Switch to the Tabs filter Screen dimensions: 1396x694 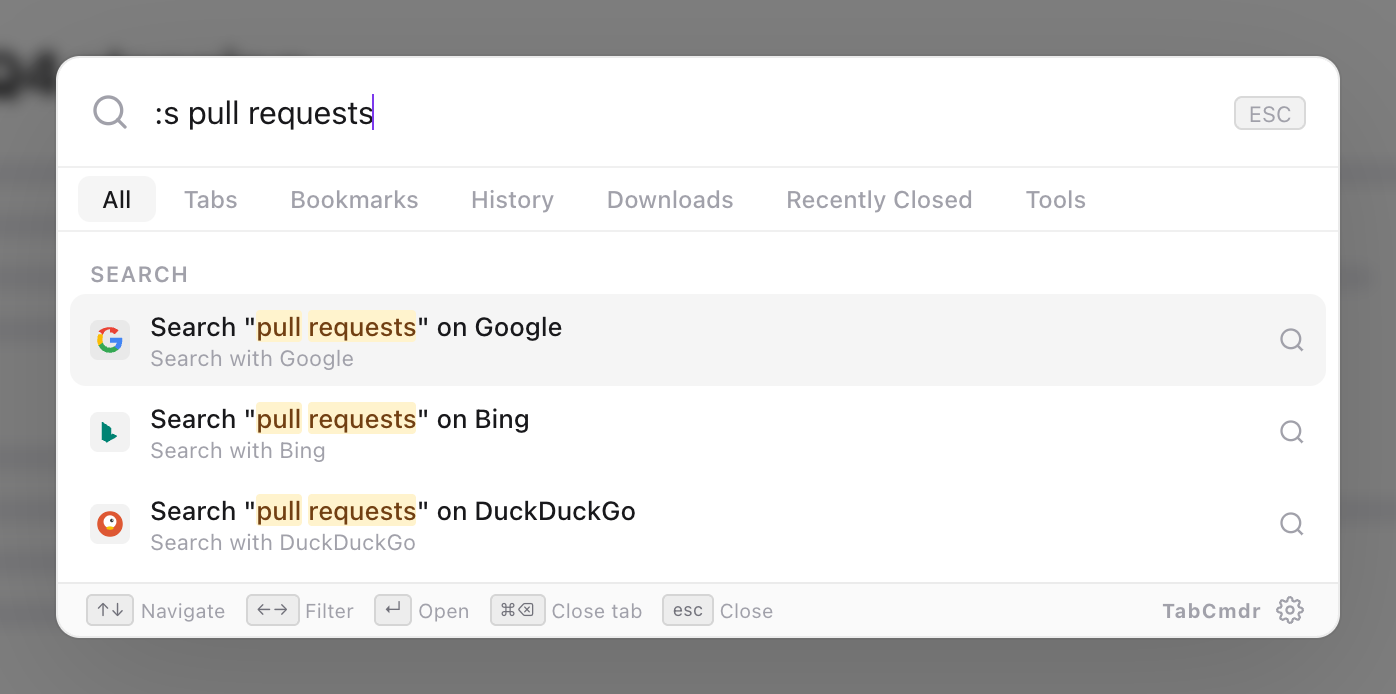click(x=211, y=199)
